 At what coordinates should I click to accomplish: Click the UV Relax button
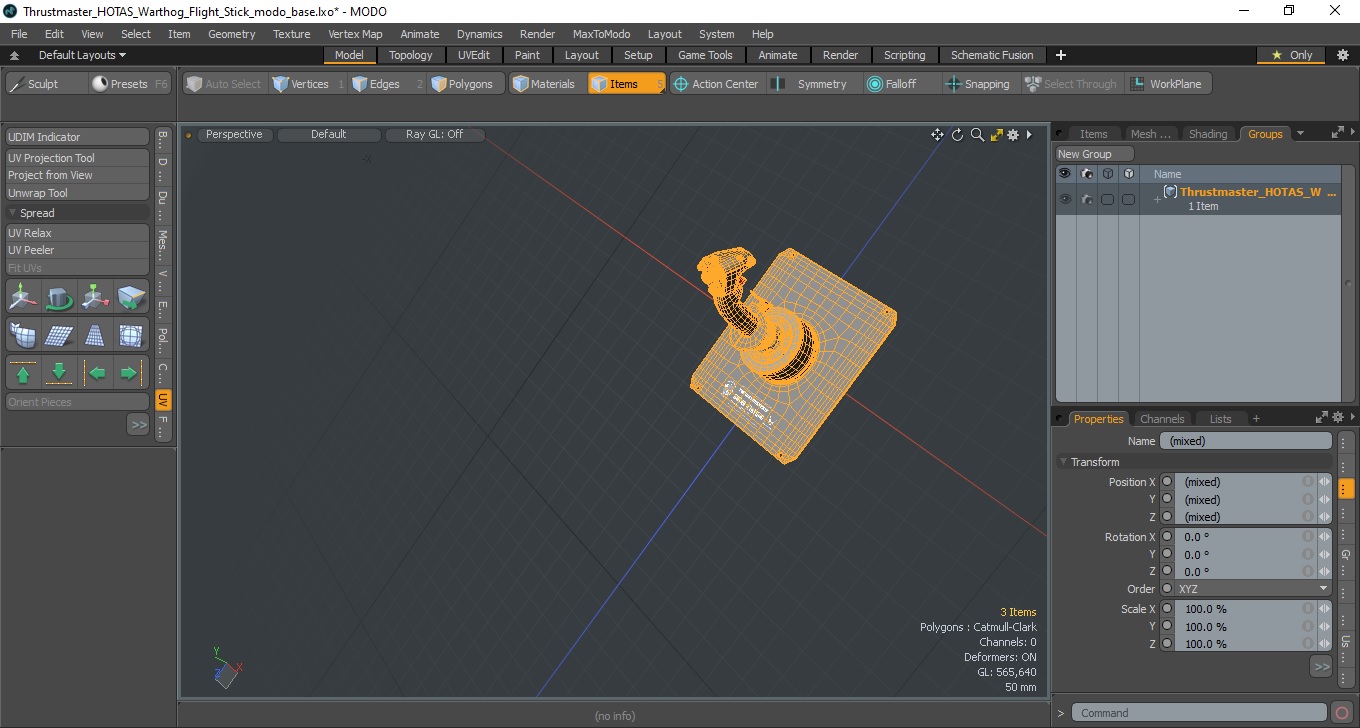point(78,233)
